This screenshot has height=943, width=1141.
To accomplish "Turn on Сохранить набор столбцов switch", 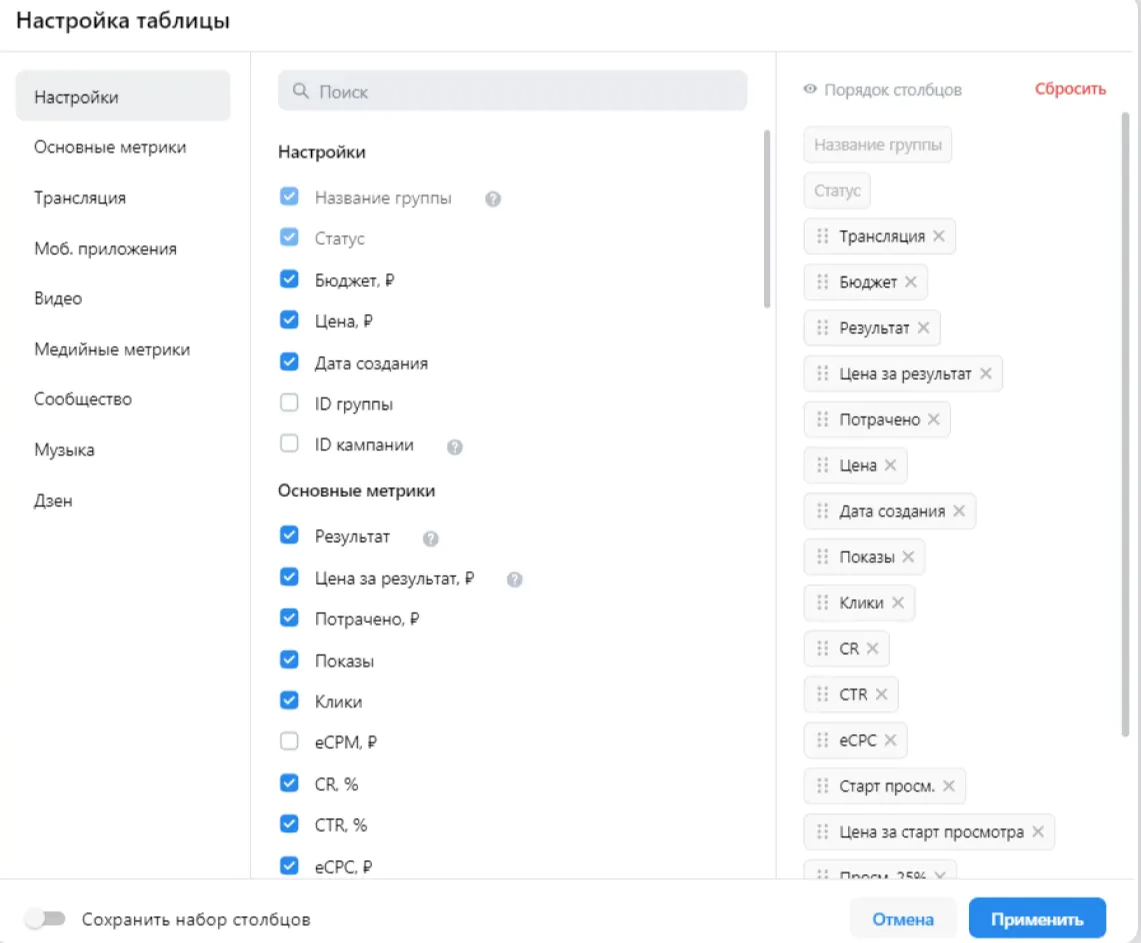I will coord(45,919).
